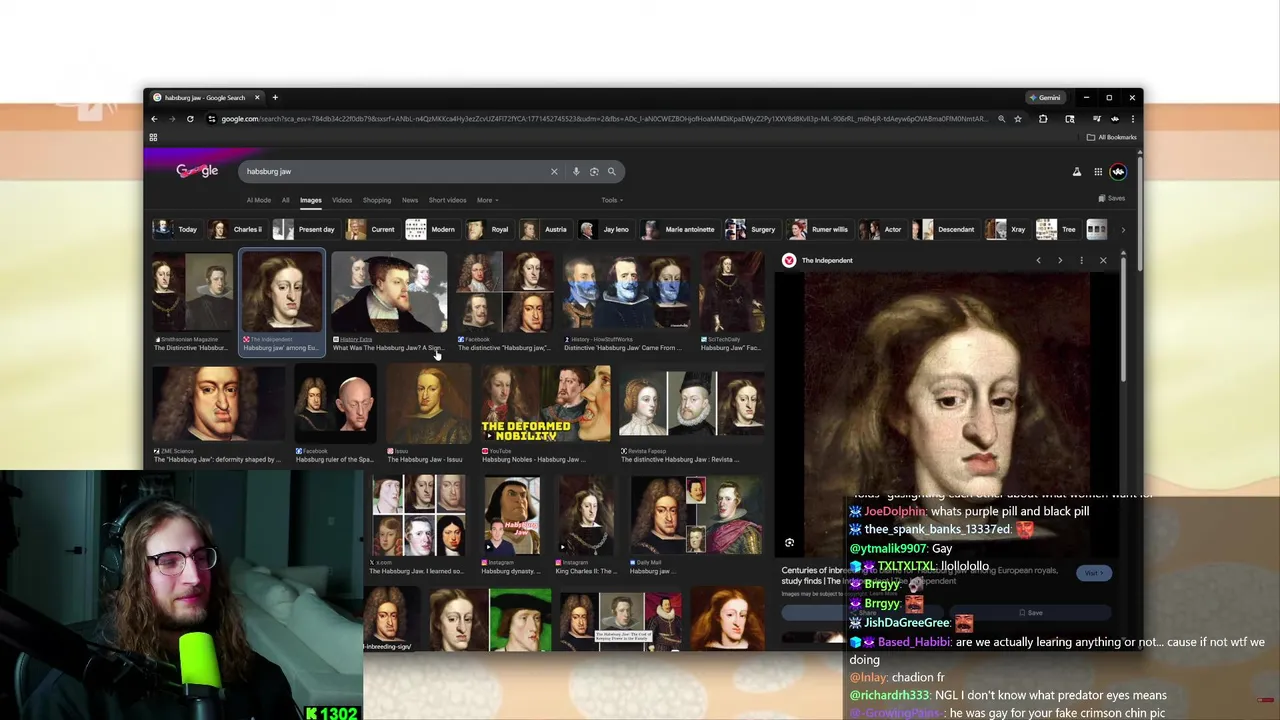
Task: Open Saves in the results header
Action: (x=1112, y=198)
